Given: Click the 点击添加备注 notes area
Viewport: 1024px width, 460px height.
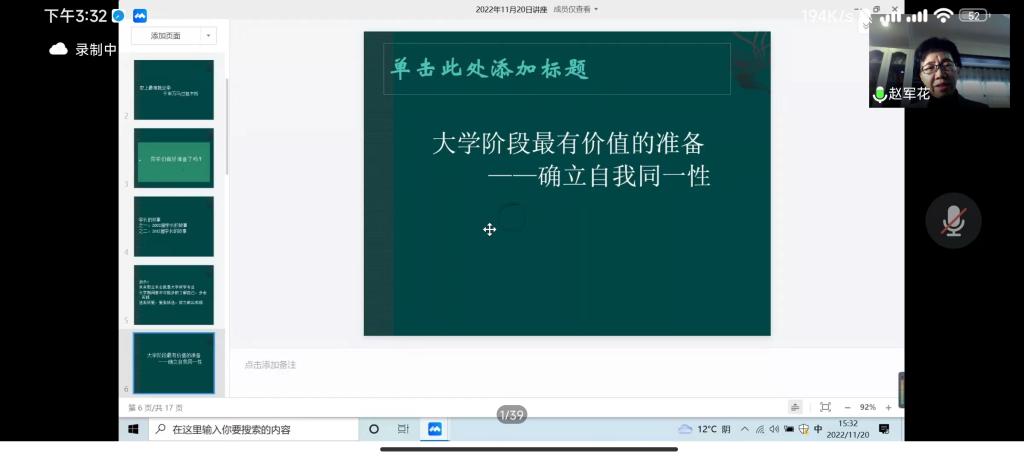Looking at the screenshot, I should point(270,365).
